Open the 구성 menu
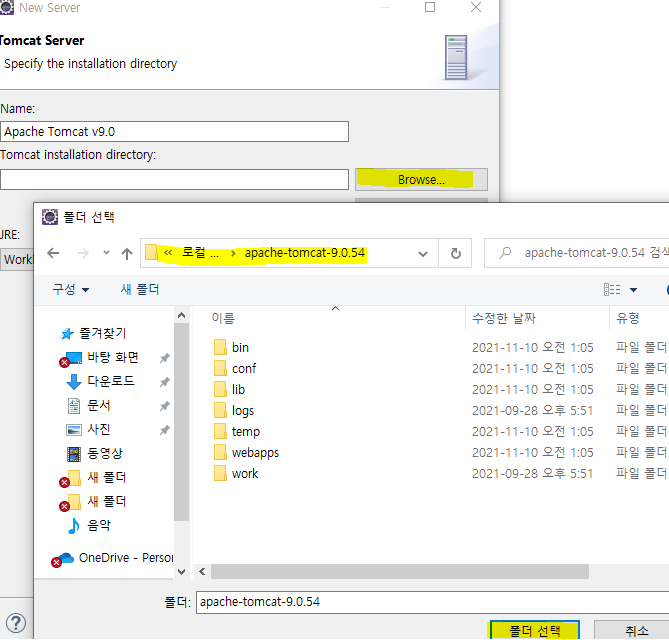This screenshot has height=640, width=669. pos(70,290)
